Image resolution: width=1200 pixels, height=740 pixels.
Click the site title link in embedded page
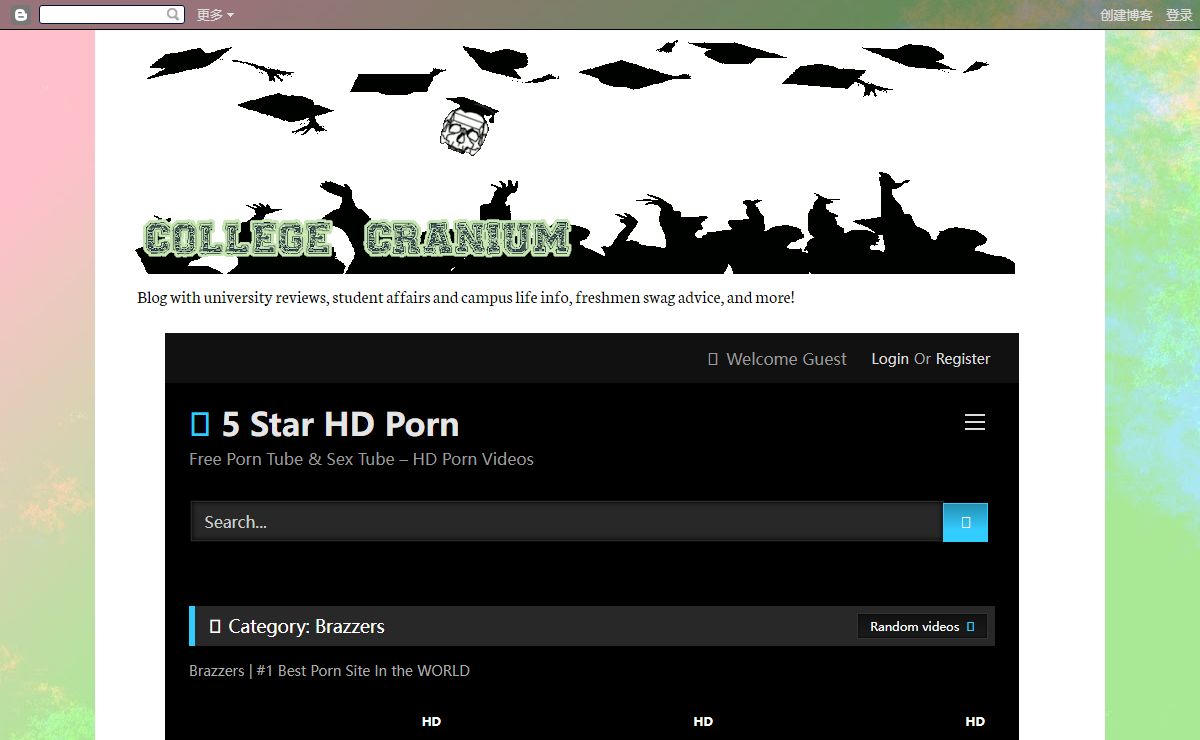[325, 424]
